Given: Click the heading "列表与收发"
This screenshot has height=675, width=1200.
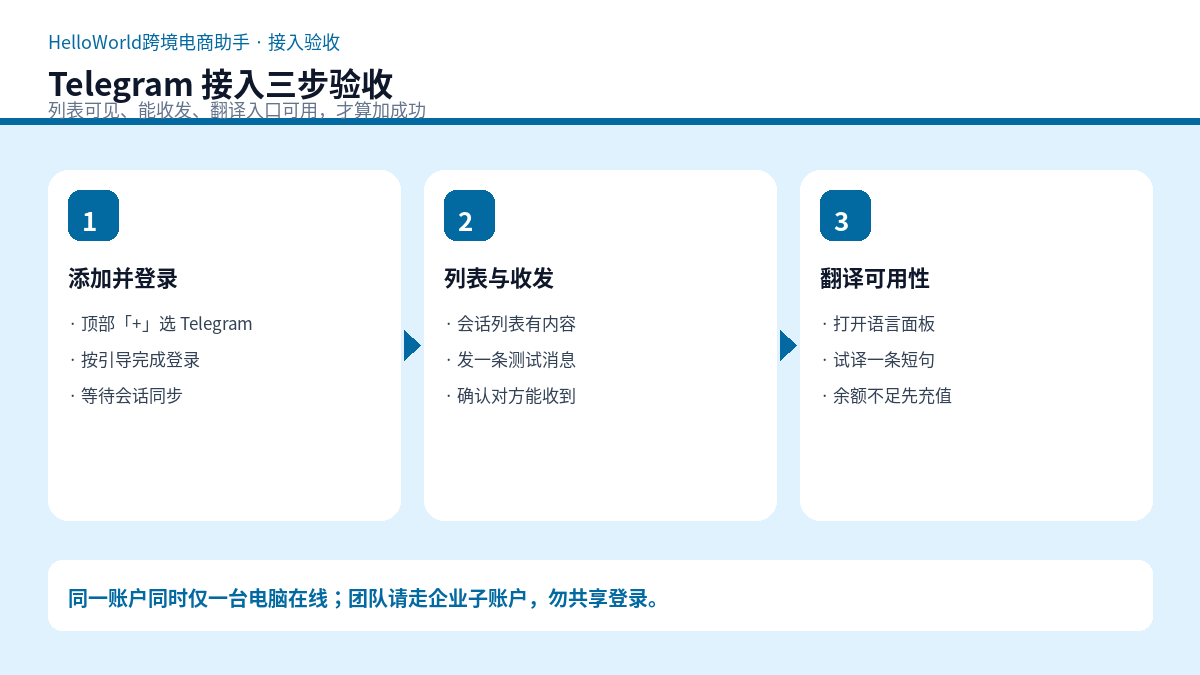Looking at the screenshot, I should point(499,279).
